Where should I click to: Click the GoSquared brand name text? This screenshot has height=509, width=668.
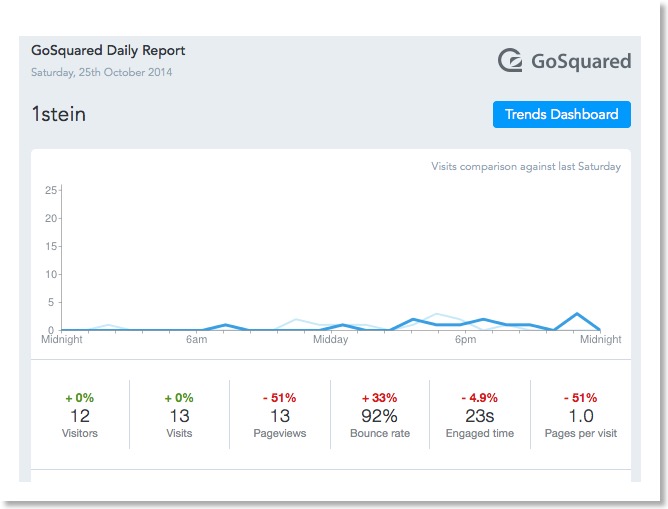tap(581, 61)
